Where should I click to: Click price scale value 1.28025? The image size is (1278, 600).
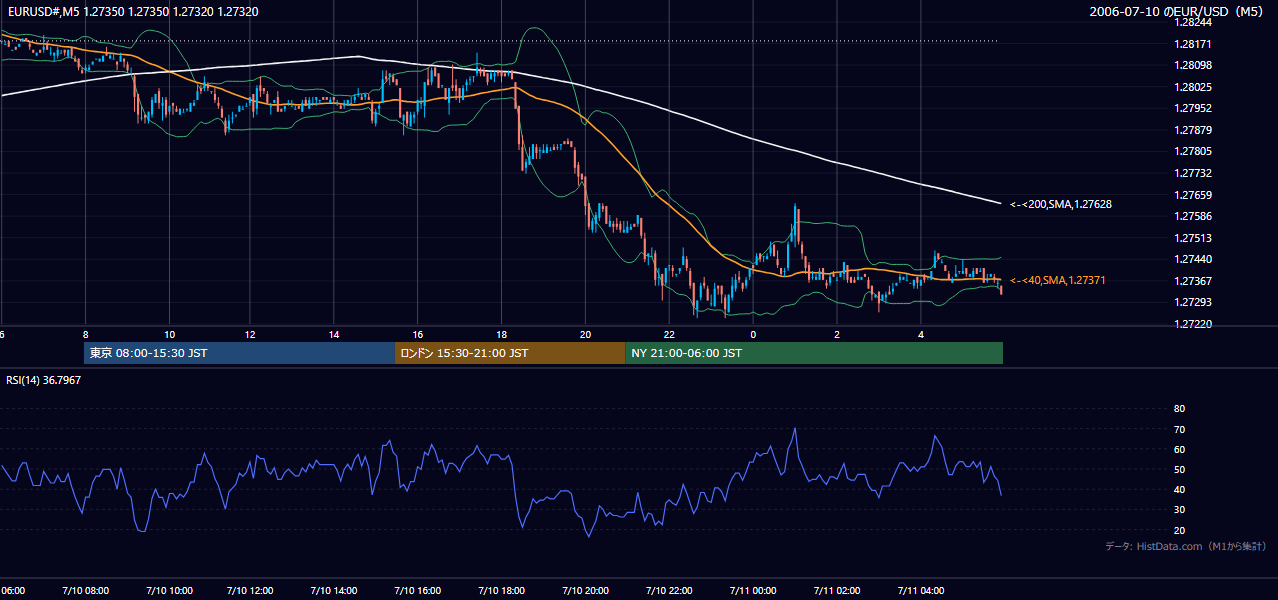[1193, 87]
